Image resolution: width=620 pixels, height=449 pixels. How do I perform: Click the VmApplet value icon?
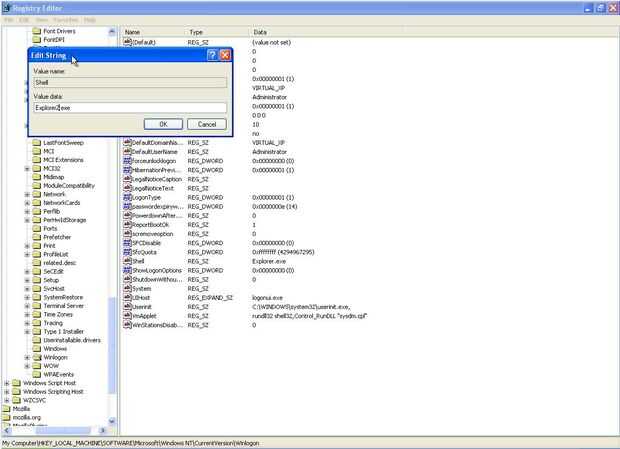[x=127, y=316]
